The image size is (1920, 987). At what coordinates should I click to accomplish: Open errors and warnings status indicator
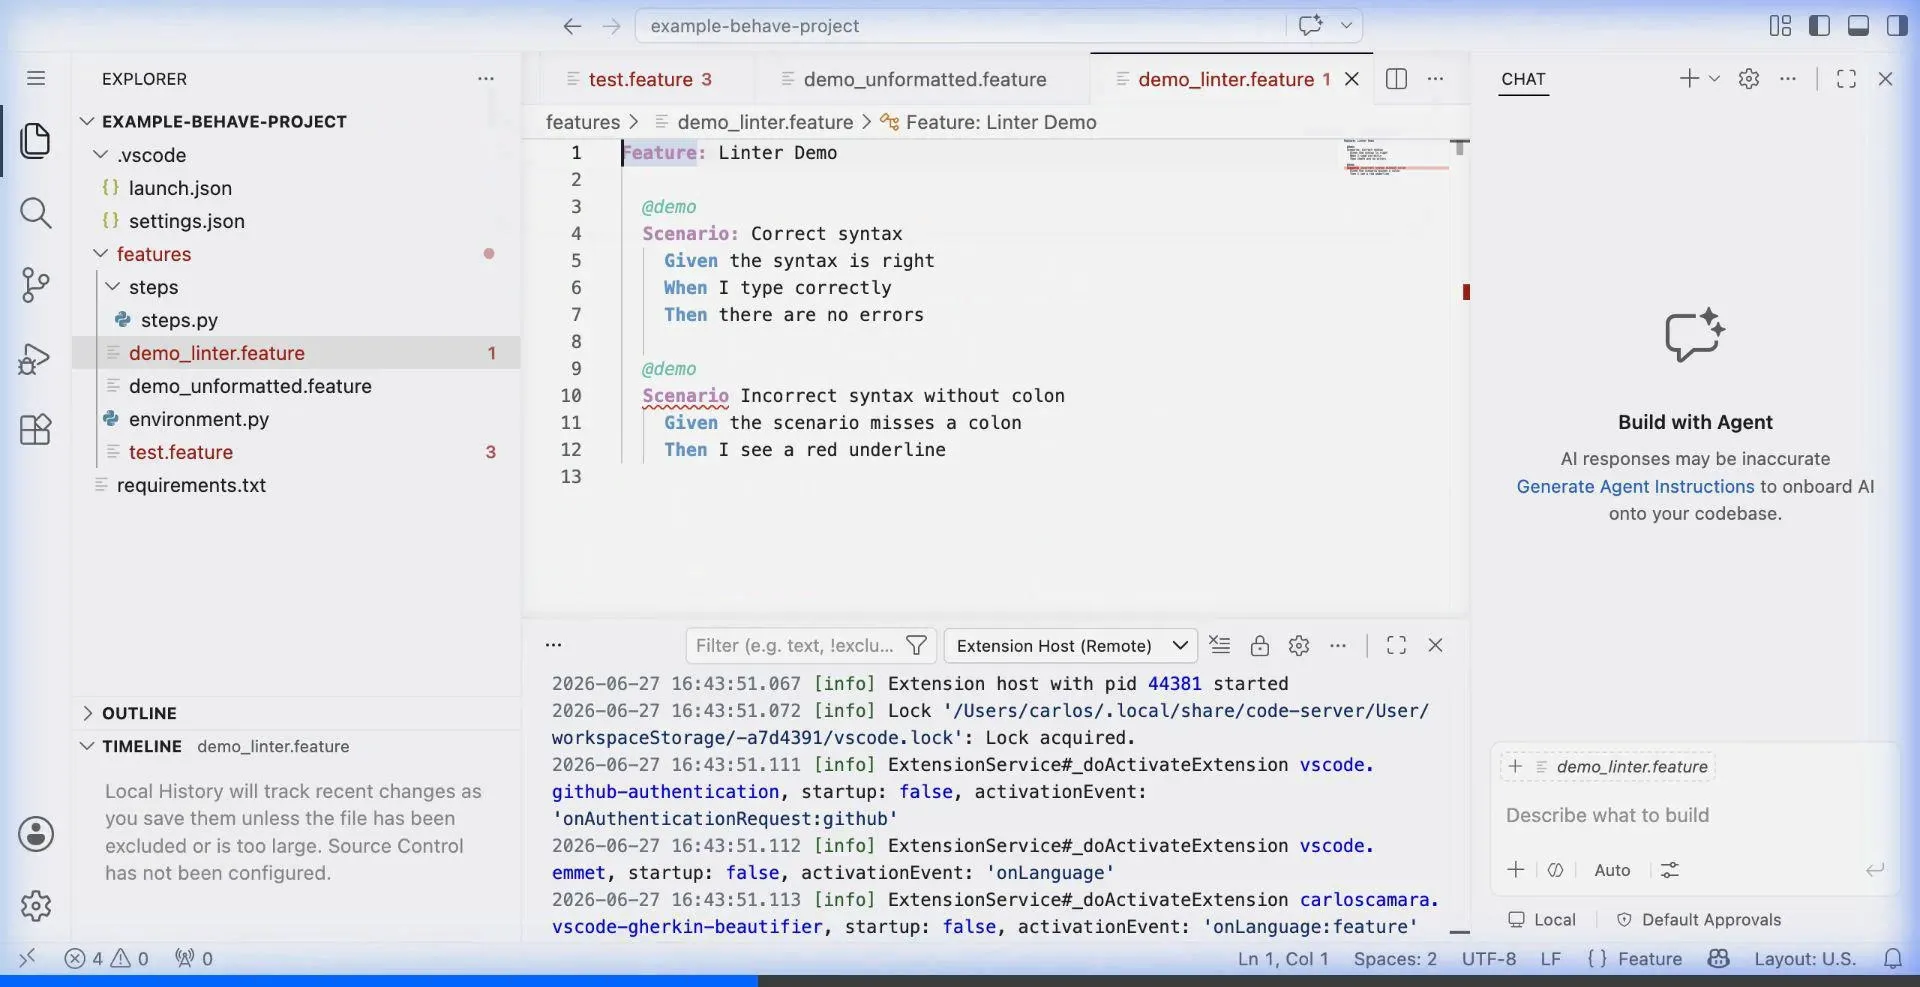click(106, 958)
